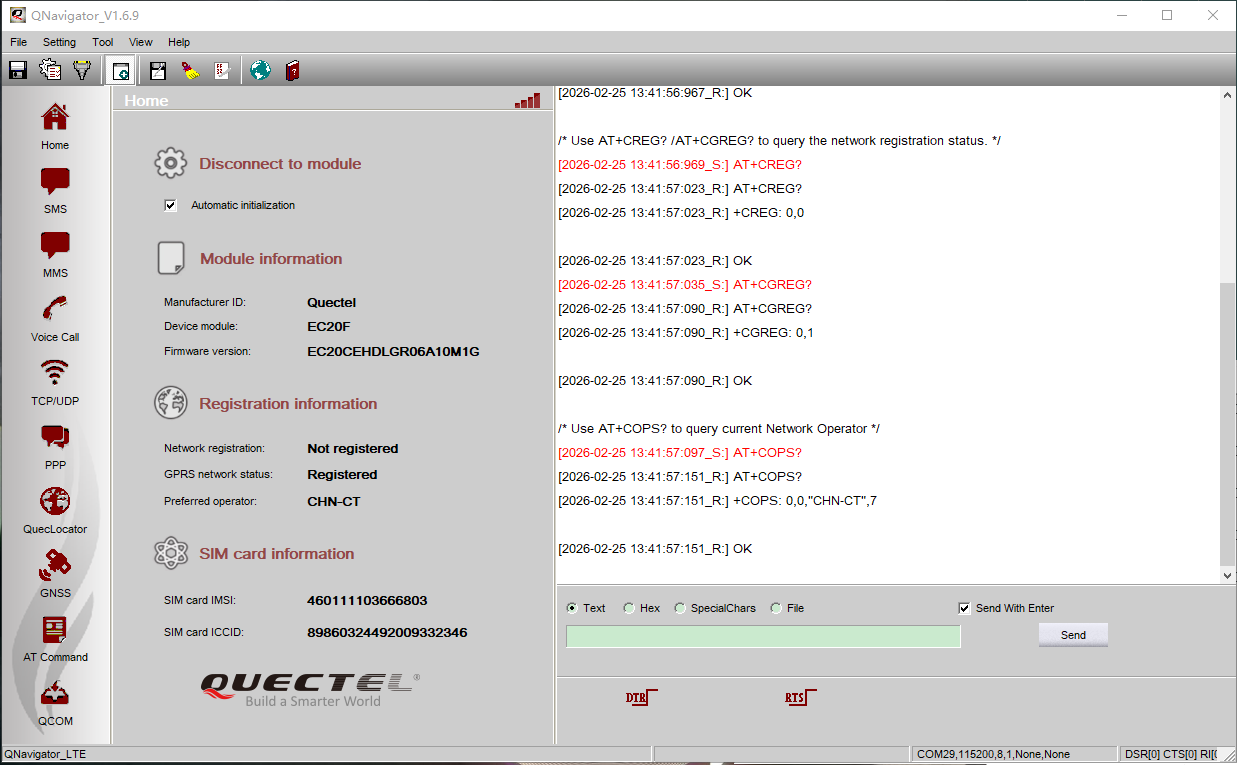The width and height of the screenshot is (1237, 765).
Task: Click the Registration information globe icon
Action: click(x=170, y=403)
